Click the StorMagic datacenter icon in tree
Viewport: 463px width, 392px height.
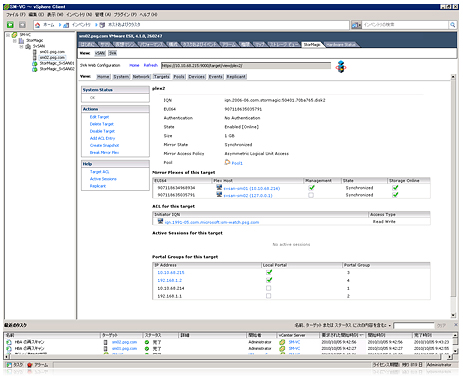tap(21, 41)
